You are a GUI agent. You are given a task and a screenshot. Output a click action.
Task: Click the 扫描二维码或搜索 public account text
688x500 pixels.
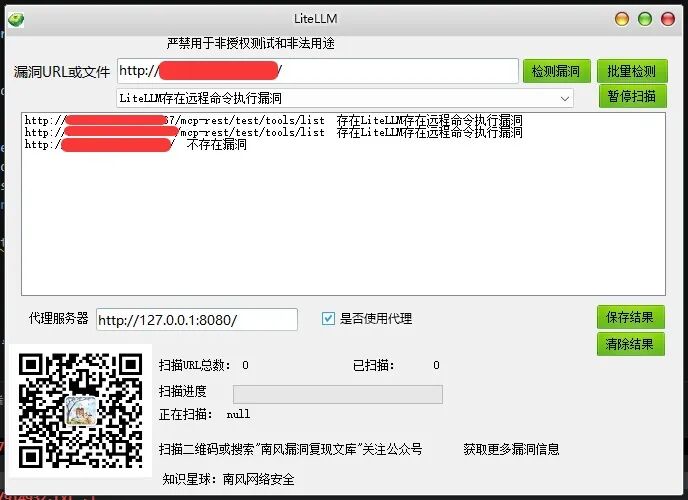(290, 449)
